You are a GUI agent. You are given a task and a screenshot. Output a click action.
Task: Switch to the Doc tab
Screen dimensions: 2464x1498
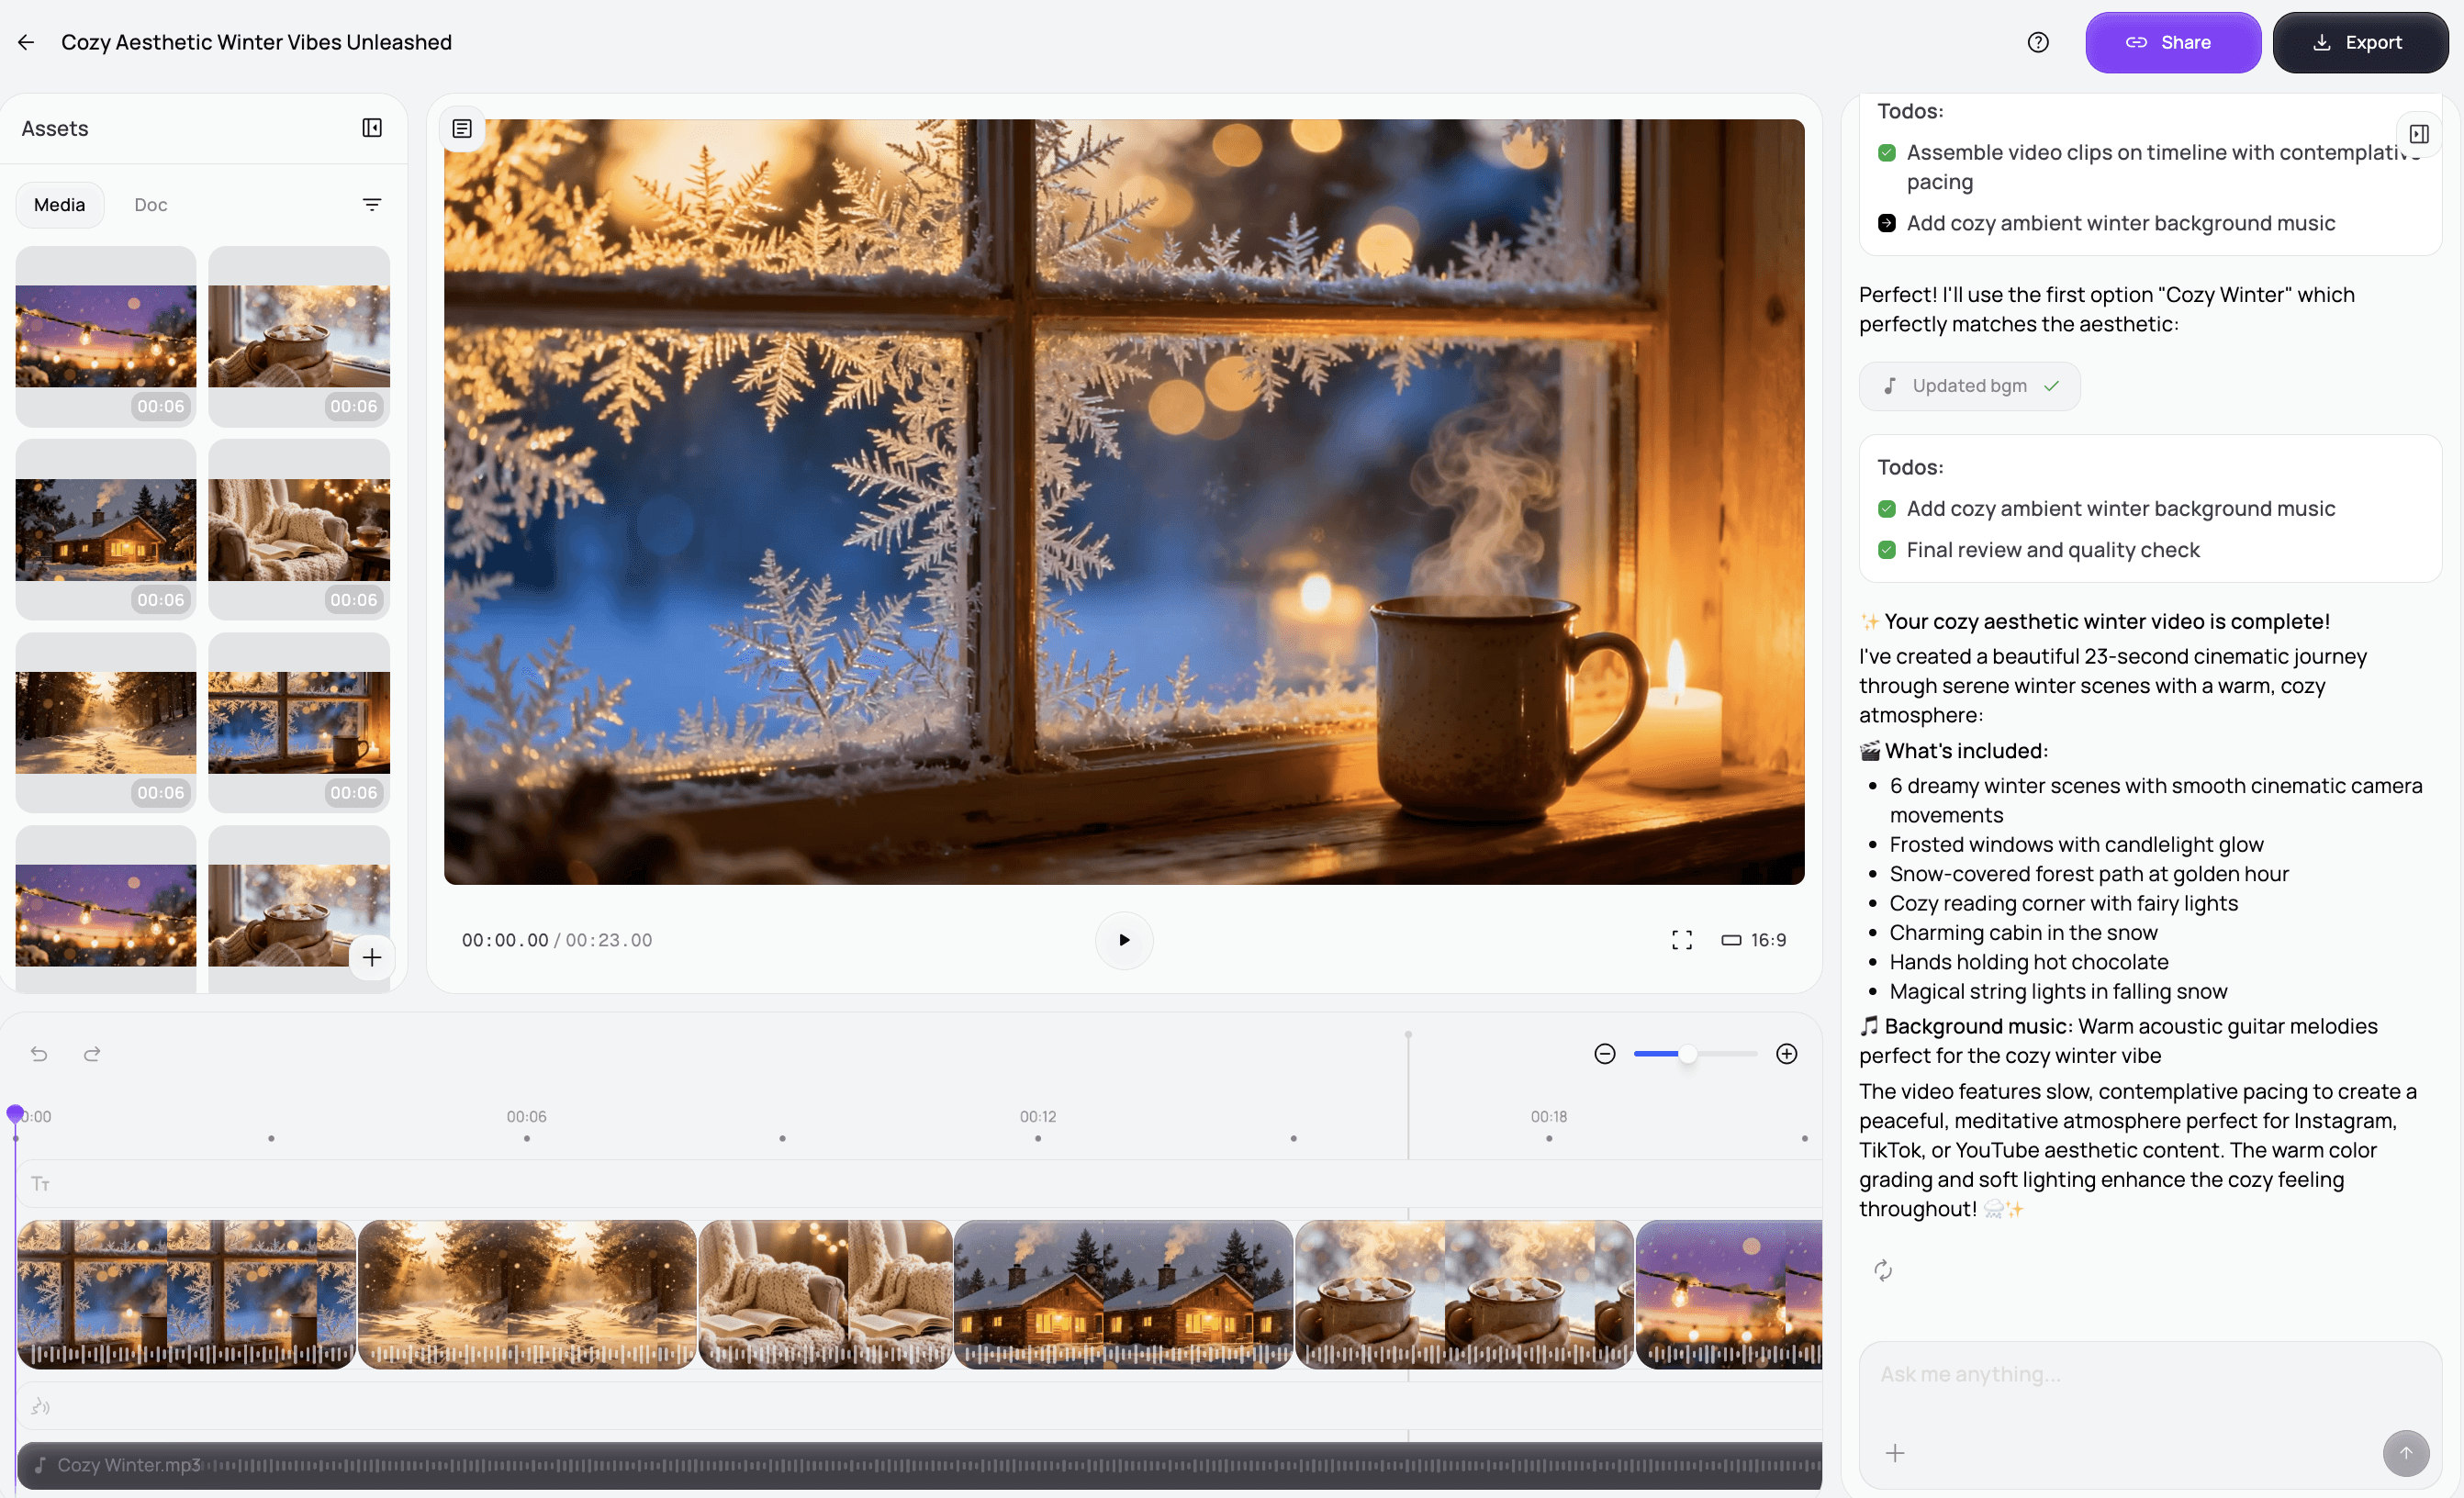pyautogui.click(x=150, y=205)
